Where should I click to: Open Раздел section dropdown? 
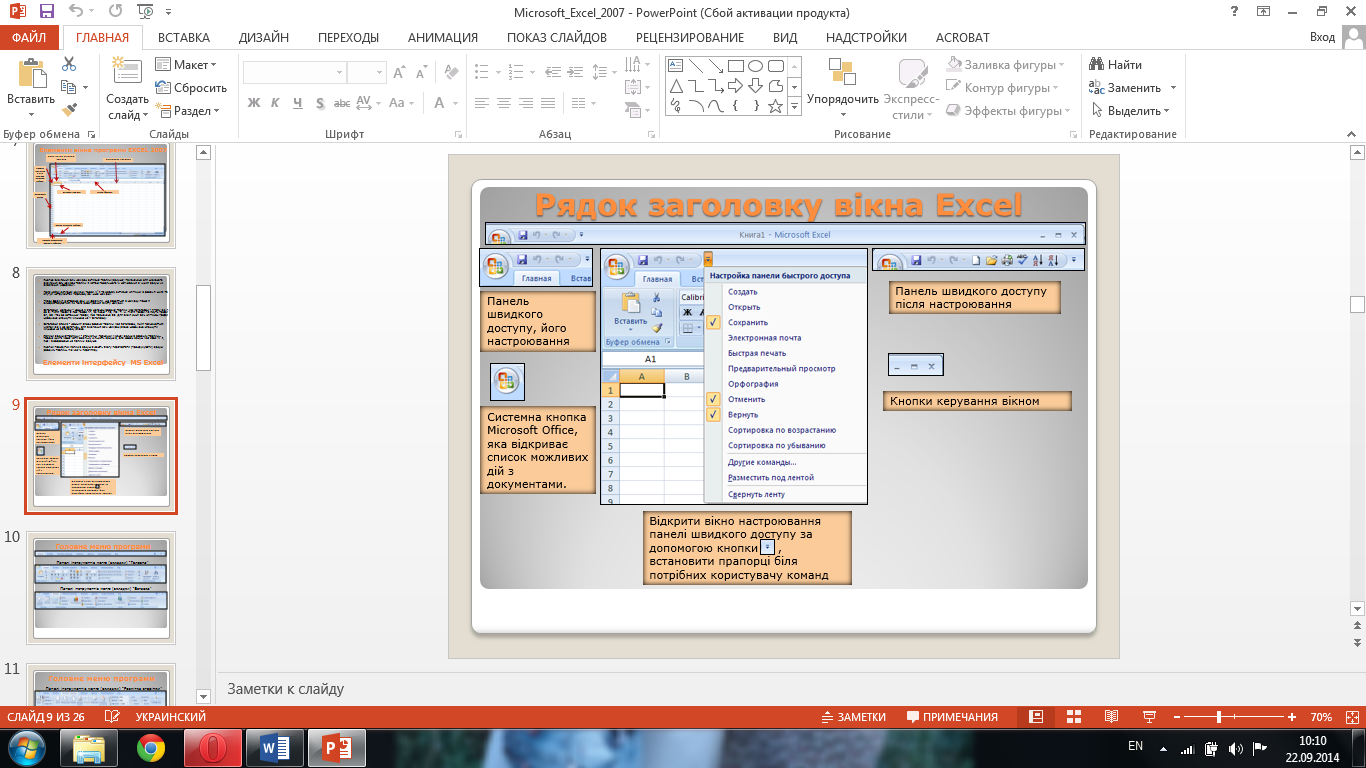(x=188, y=111)
